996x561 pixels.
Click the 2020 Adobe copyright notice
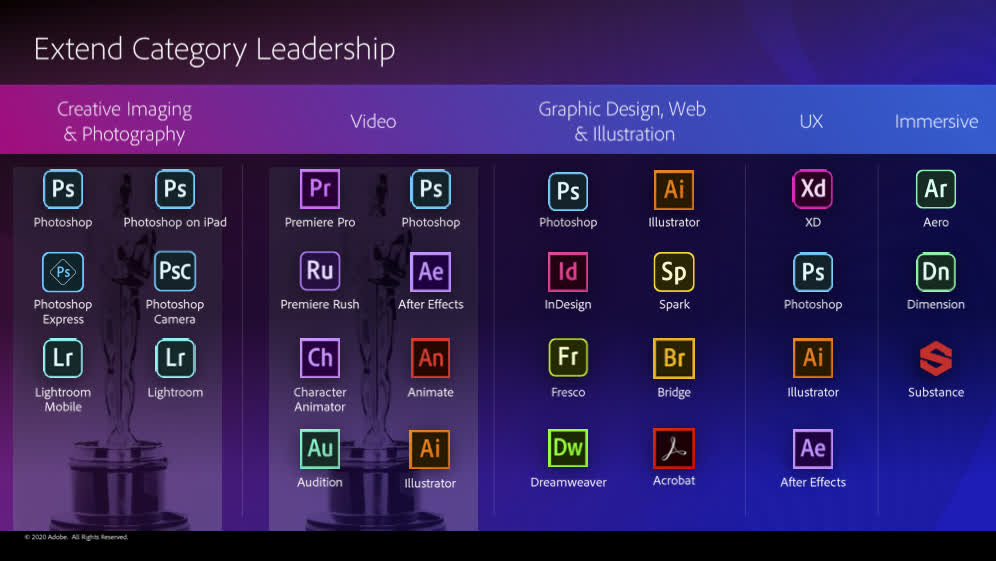pos(76,537)
